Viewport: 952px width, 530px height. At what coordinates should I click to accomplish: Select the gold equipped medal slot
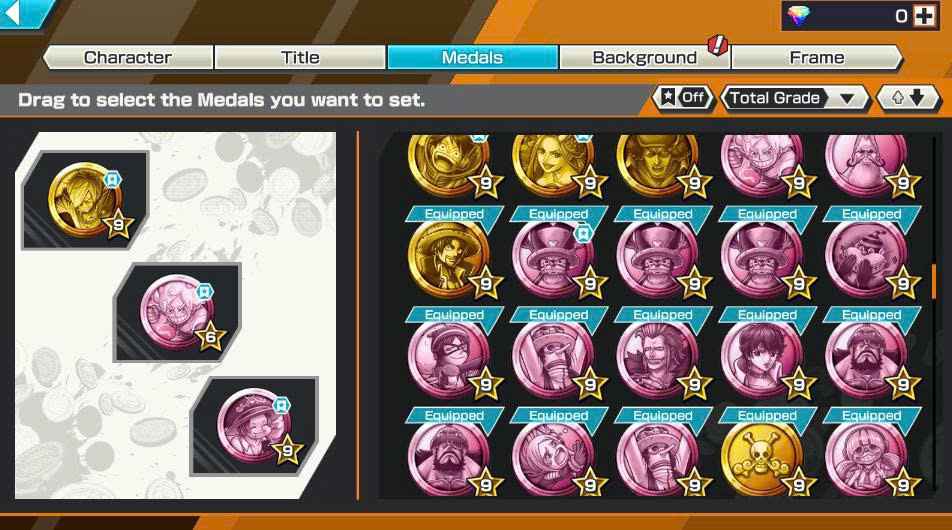(x=85, y=200)
